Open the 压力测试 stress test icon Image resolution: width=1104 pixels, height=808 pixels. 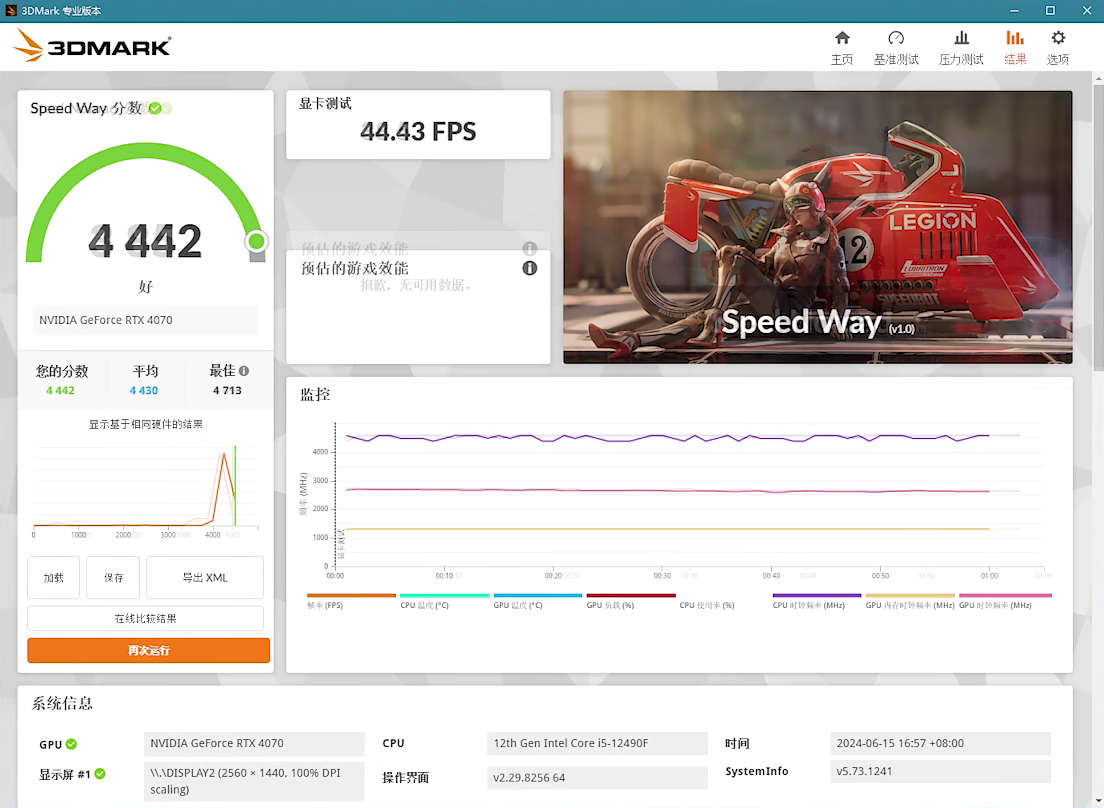pyautogui.click(x=961, y=38)
